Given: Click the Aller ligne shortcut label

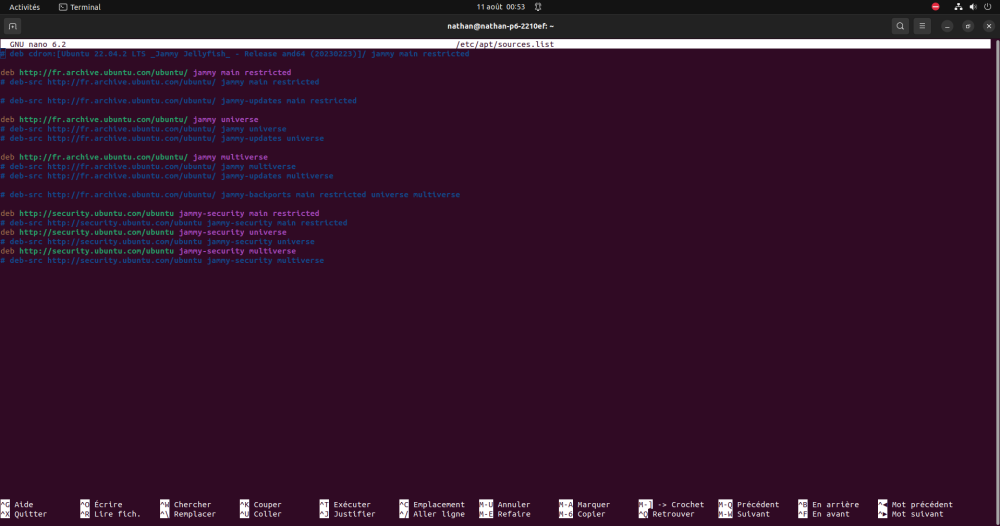Looking at the screenshot, I should coord(438,514).
